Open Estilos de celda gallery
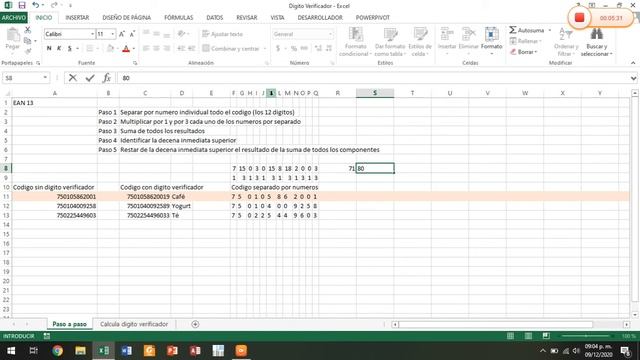This screenshot has width=640, height=360. pos(420,42)
